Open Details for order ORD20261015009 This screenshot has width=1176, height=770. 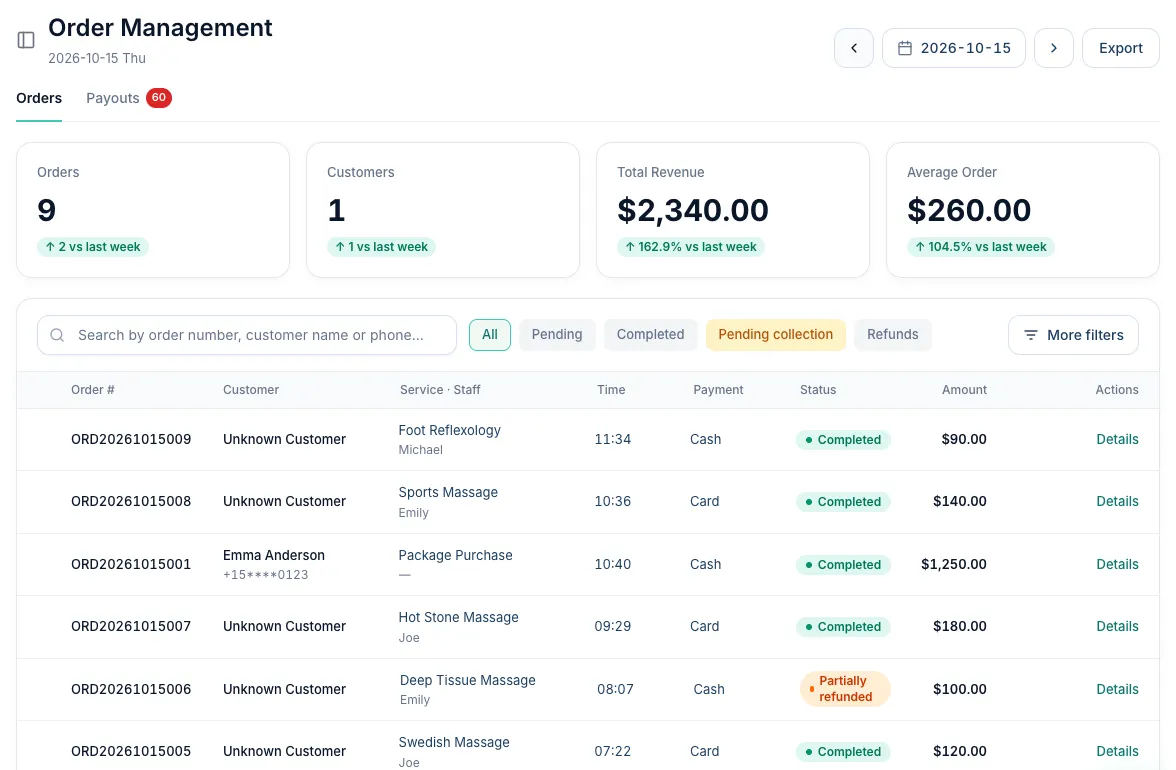click(1117, 439)
